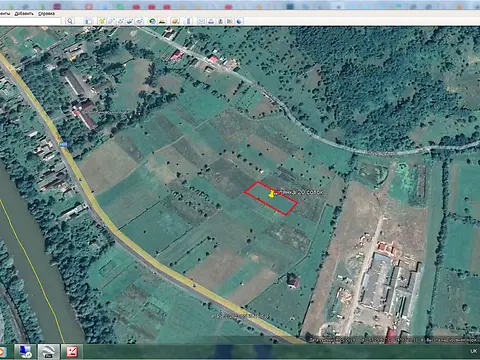Click the yellow pushpin placemark on map

click(x=272, y=194)
